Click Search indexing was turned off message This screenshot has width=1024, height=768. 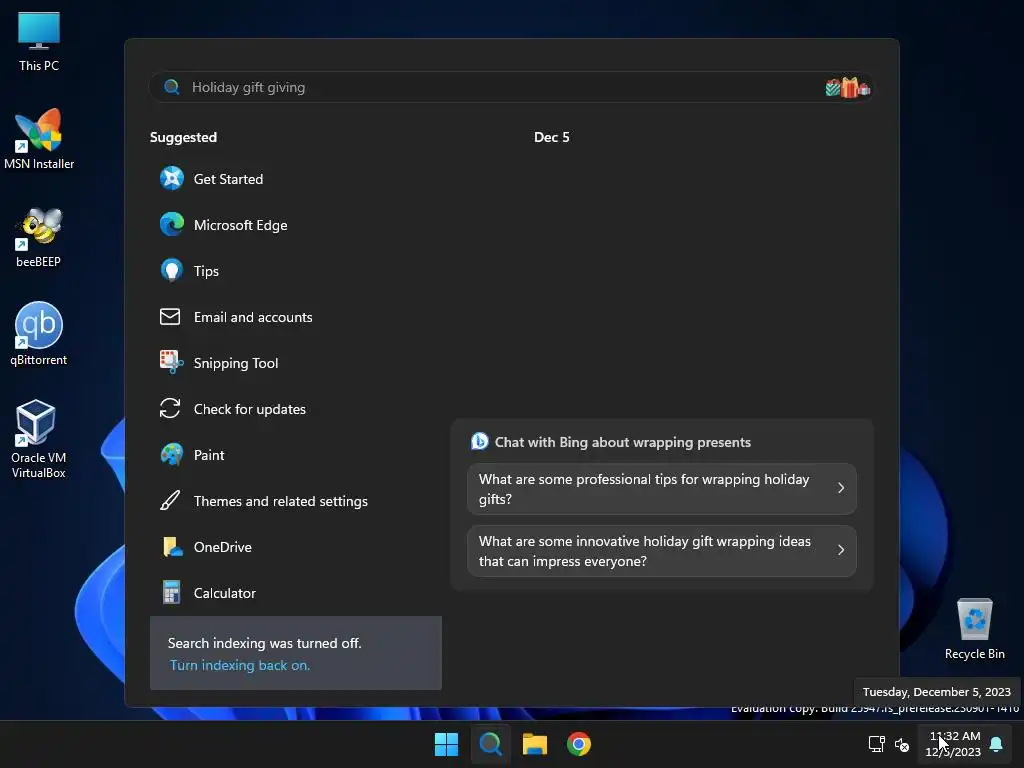tap(264, 643)
